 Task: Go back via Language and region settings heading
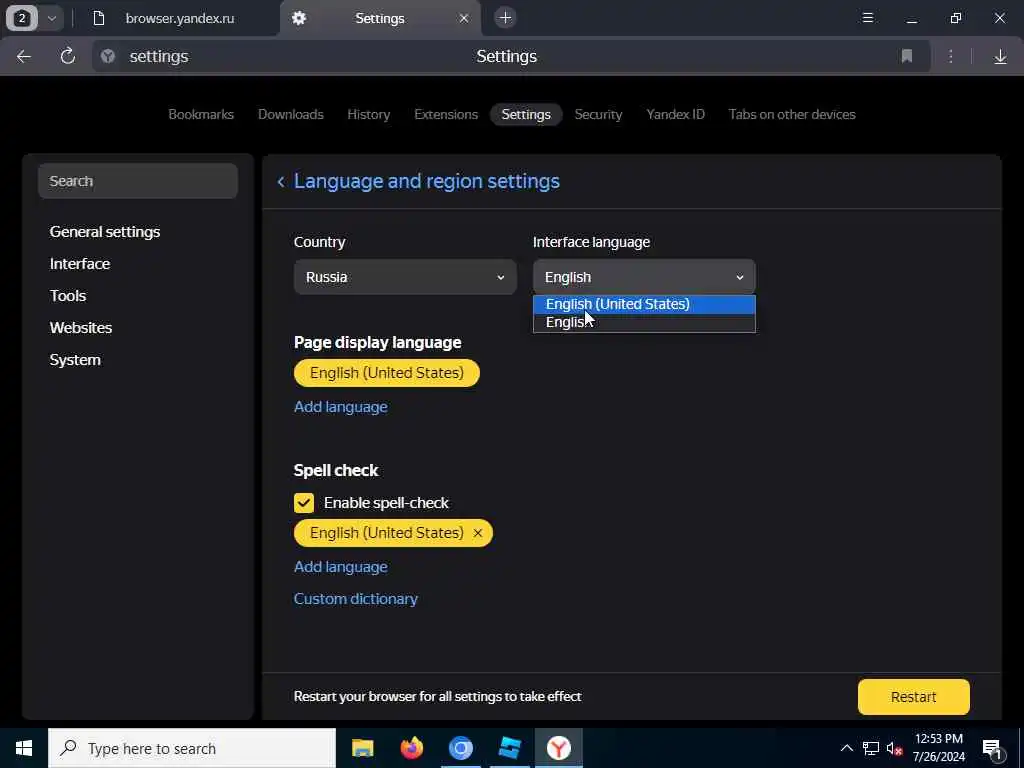[418, 181]
